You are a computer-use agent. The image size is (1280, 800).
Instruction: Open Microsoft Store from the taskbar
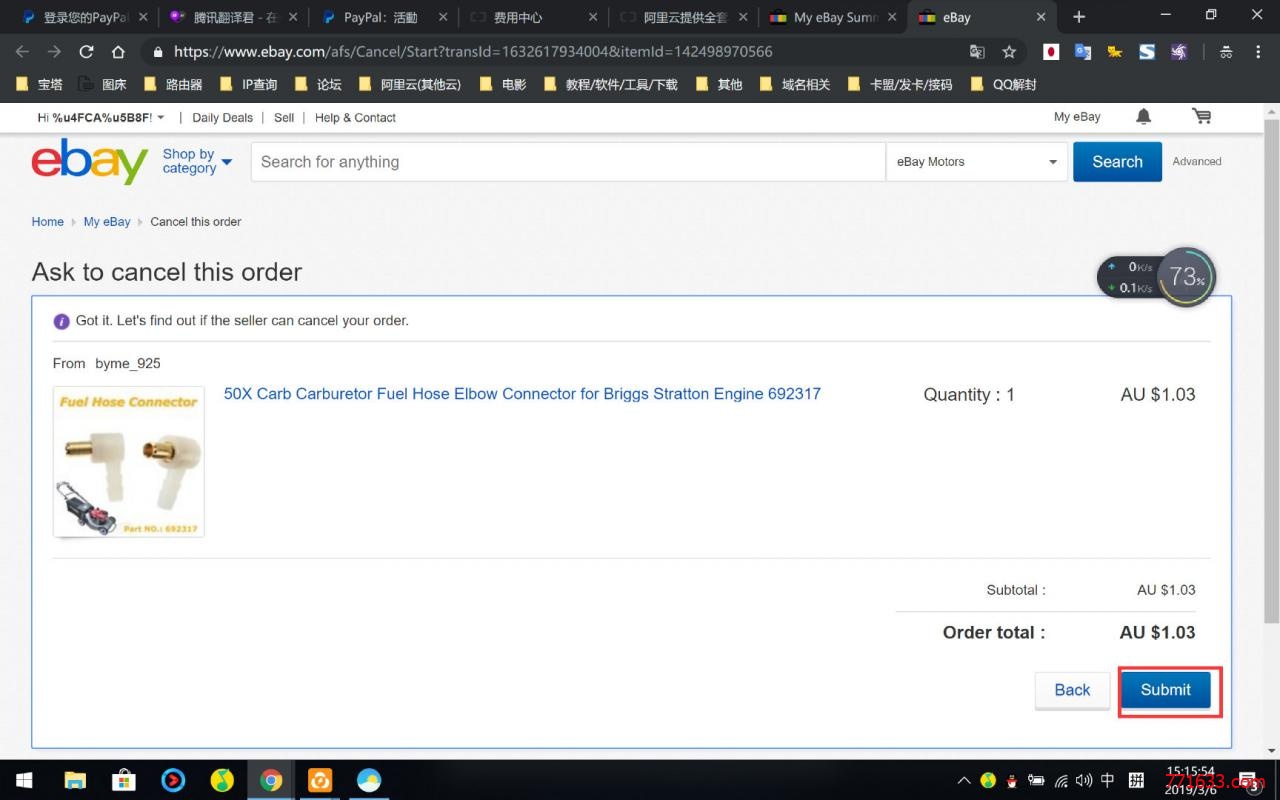tap(124, 780)
